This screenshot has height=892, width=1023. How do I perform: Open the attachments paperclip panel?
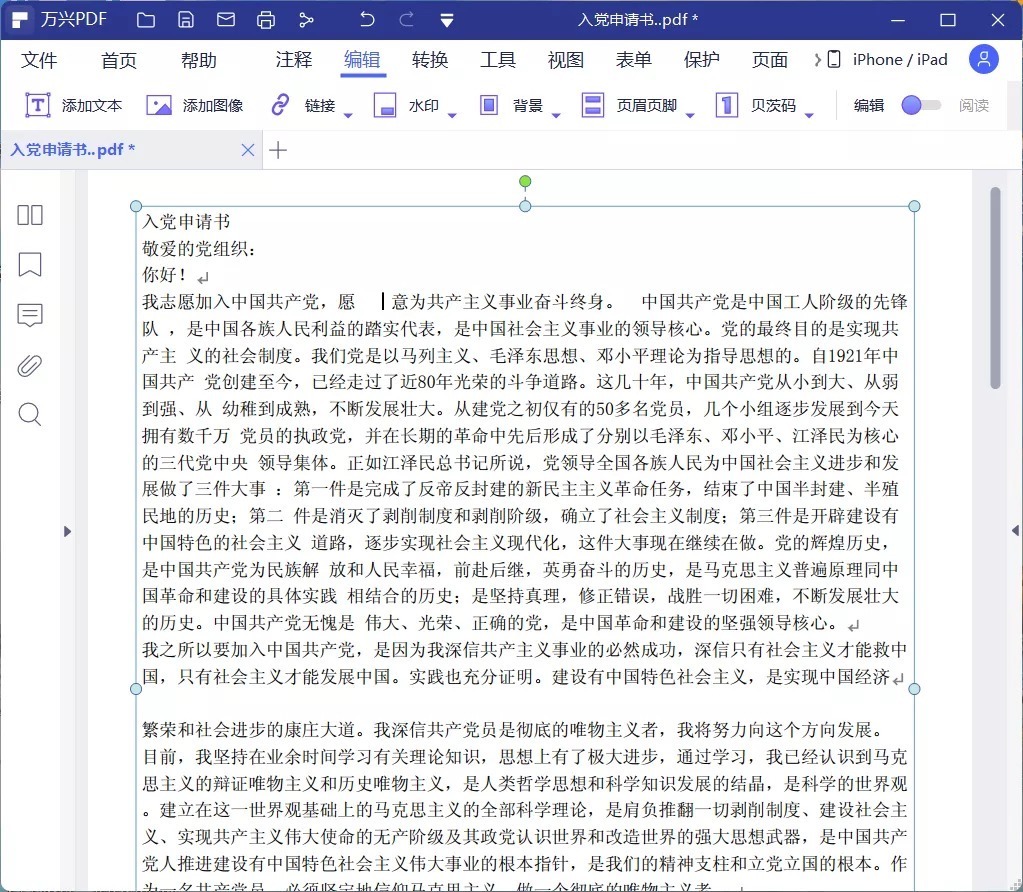pos(30,365)
